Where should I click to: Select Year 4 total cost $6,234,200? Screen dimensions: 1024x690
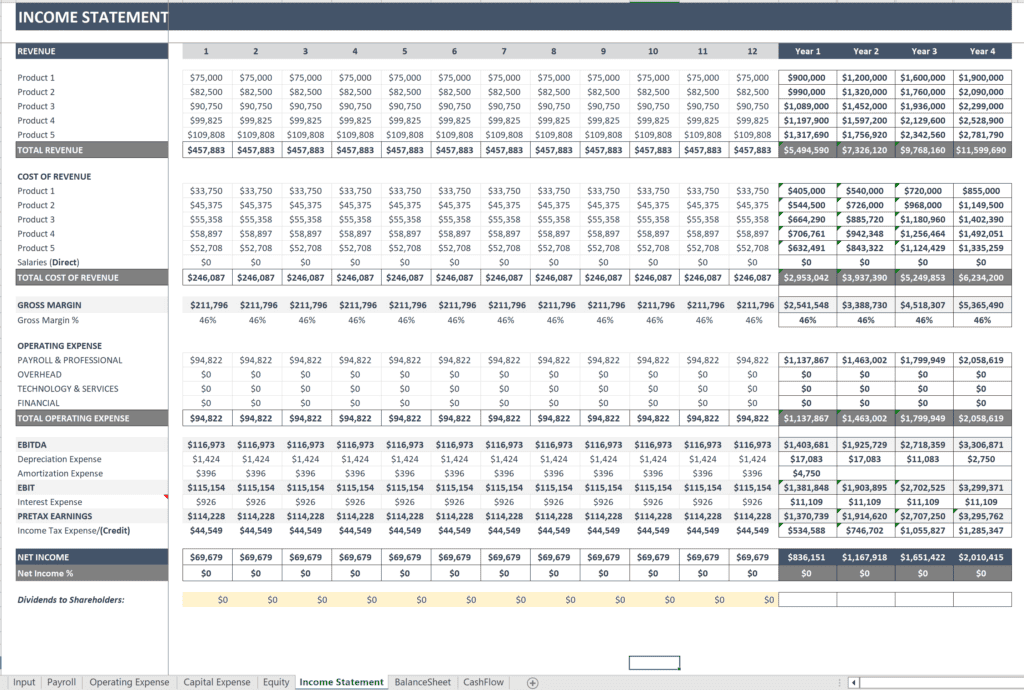982,277
